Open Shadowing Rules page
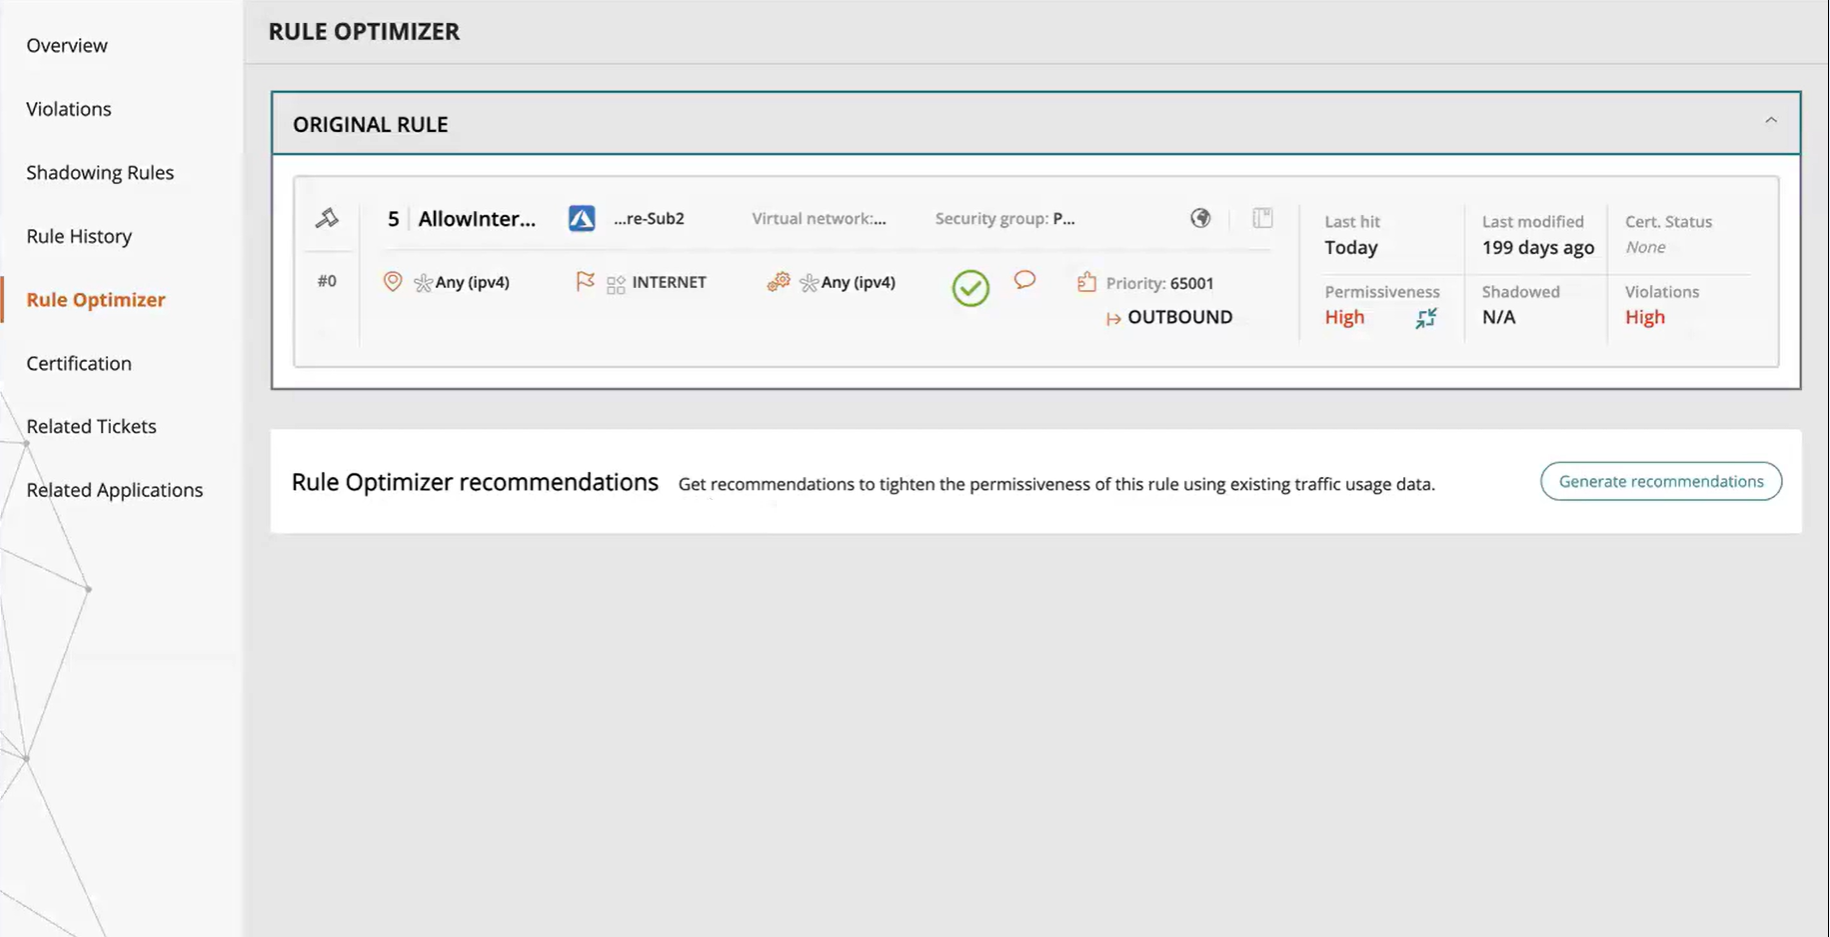The image size is (1830, 937). click(100, 172)
